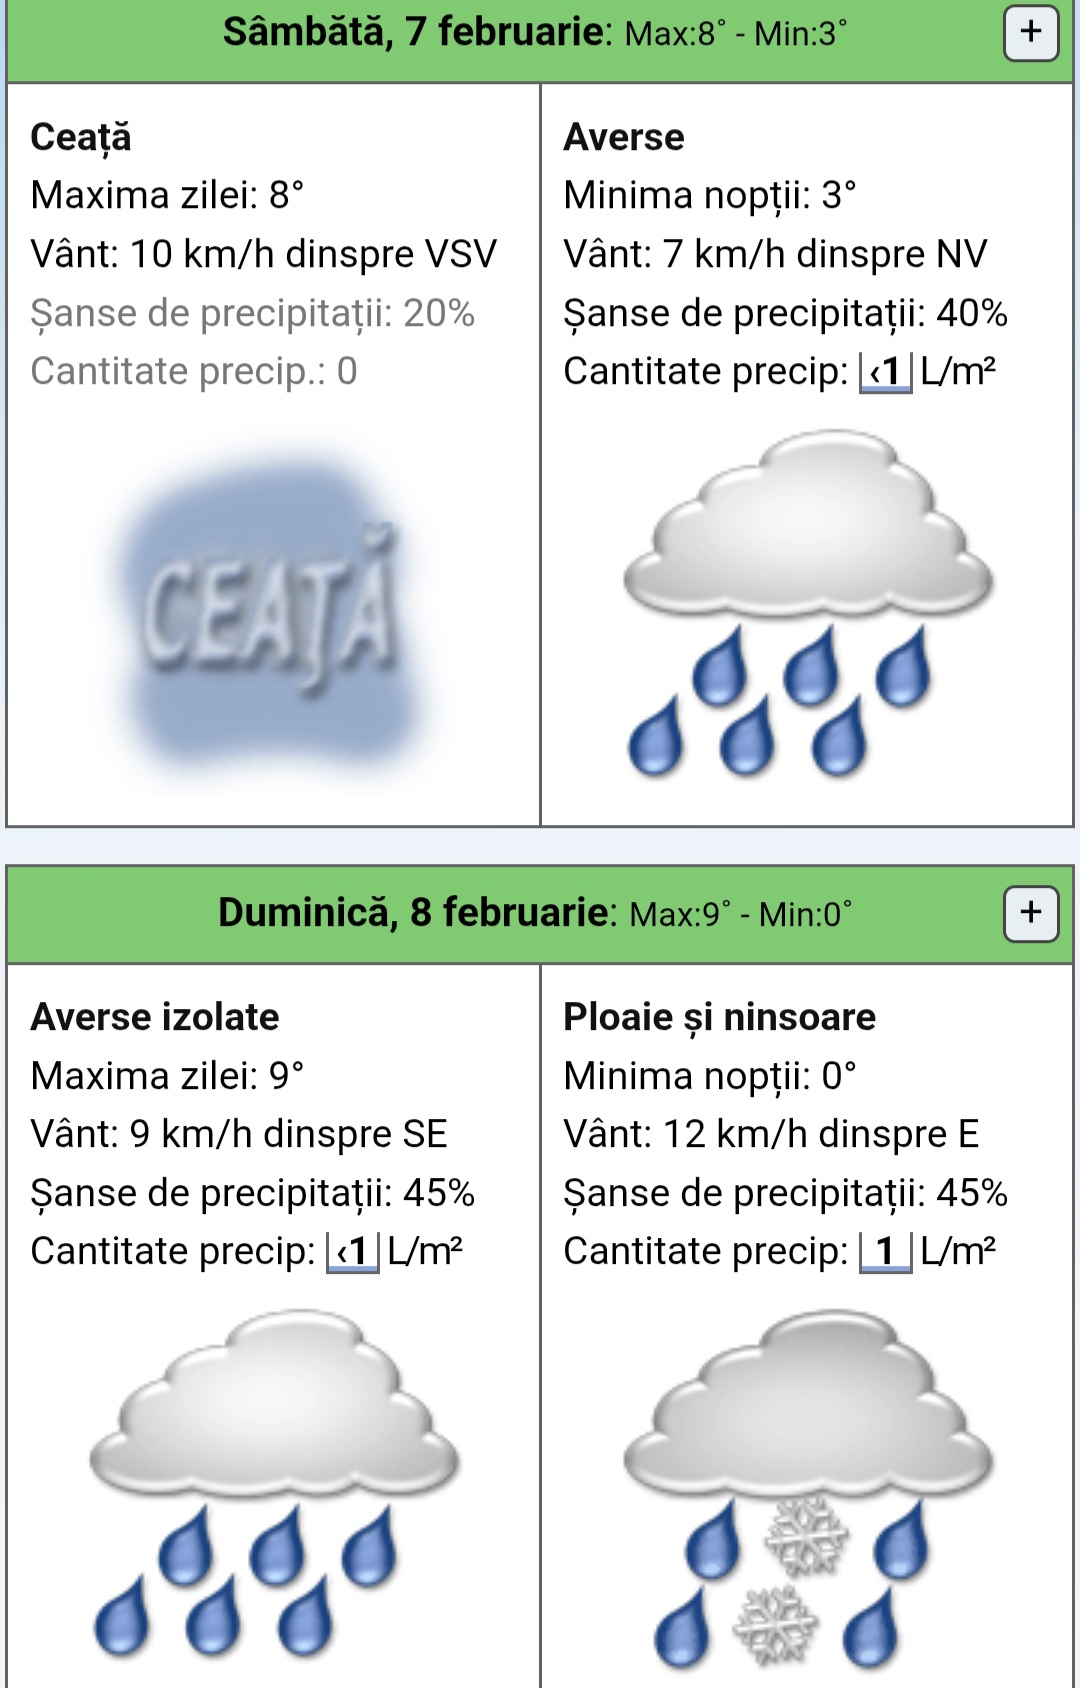The image size is (1080, 1688).
Task: Click wind 10 km/h dinspre VSV line
Action: pyautogui.click(x=263, y=254)
